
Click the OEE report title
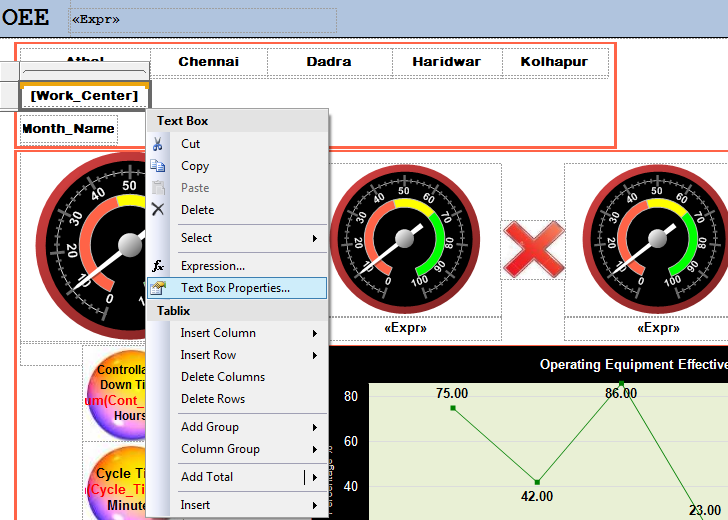click(26, 18)
